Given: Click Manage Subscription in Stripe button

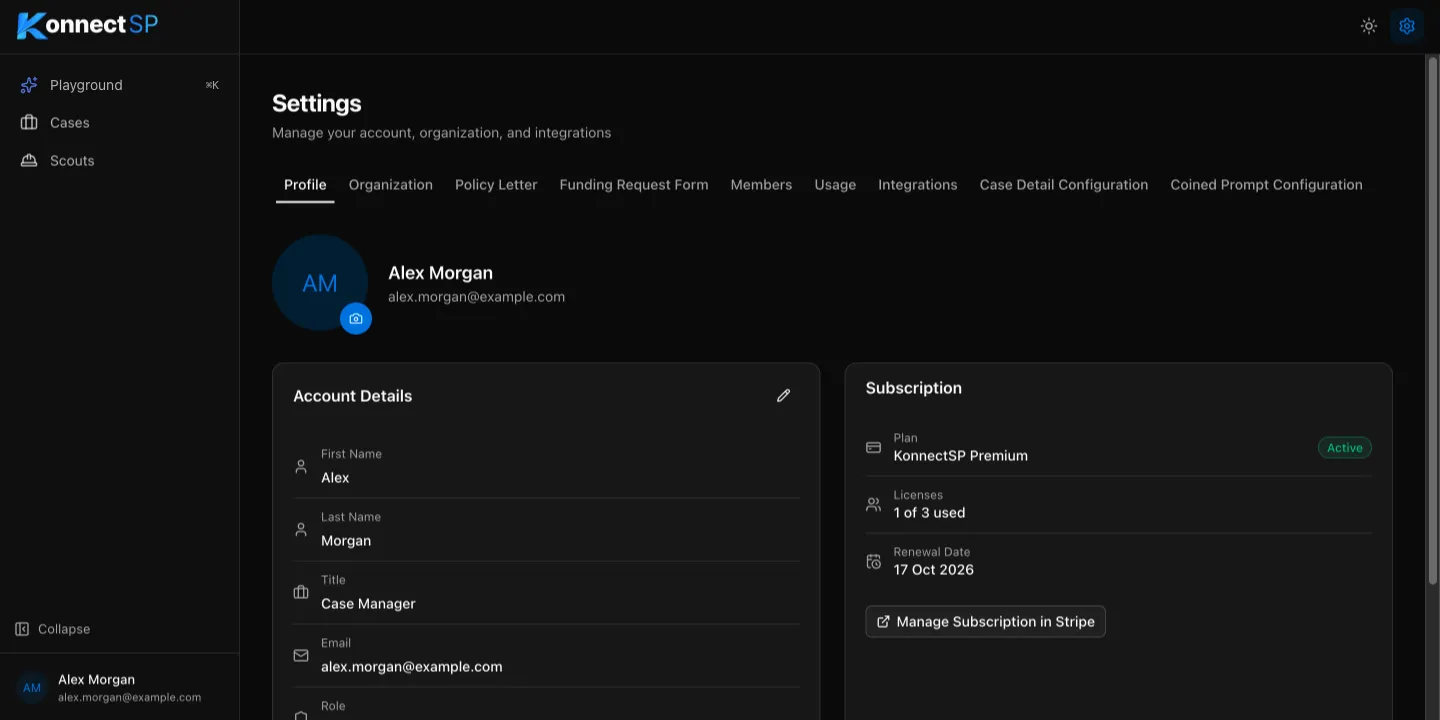Looking at the screenshot, I should [x=986, y=622].
